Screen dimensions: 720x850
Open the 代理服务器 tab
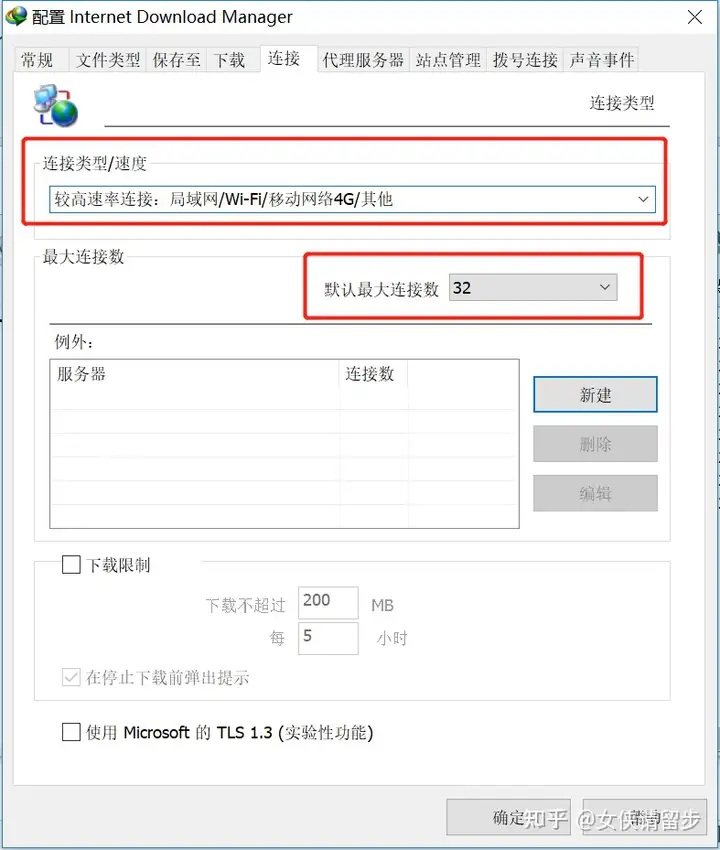[x=363, y=60]
